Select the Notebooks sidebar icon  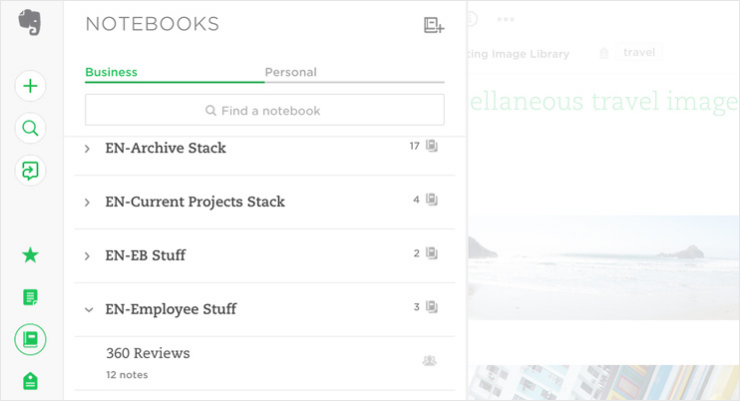coord(31,340)
